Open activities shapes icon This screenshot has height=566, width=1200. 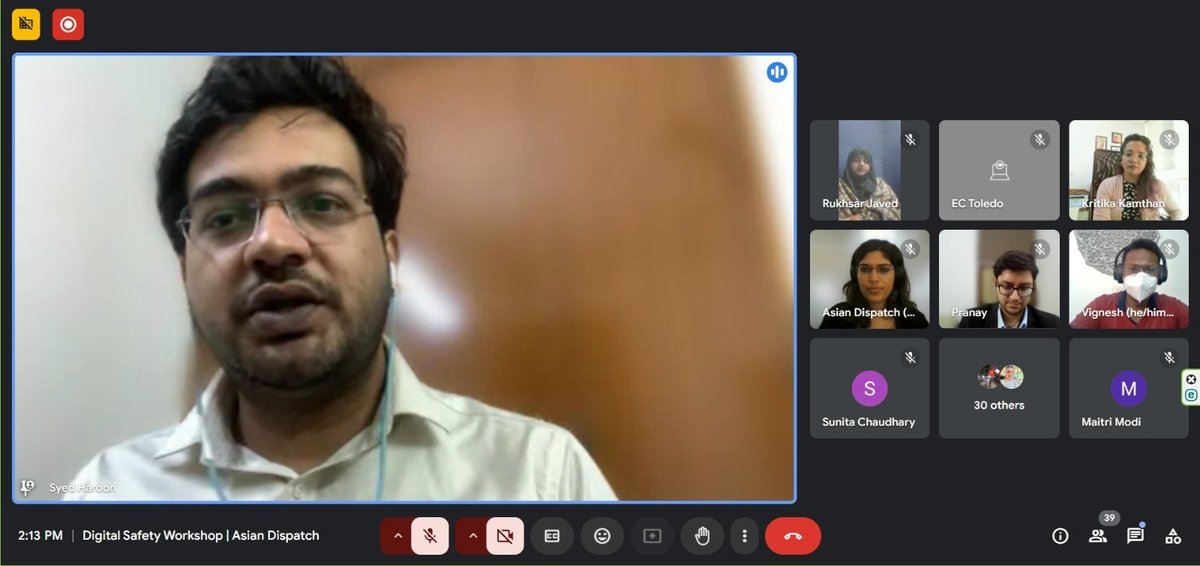pos(1173,536)
